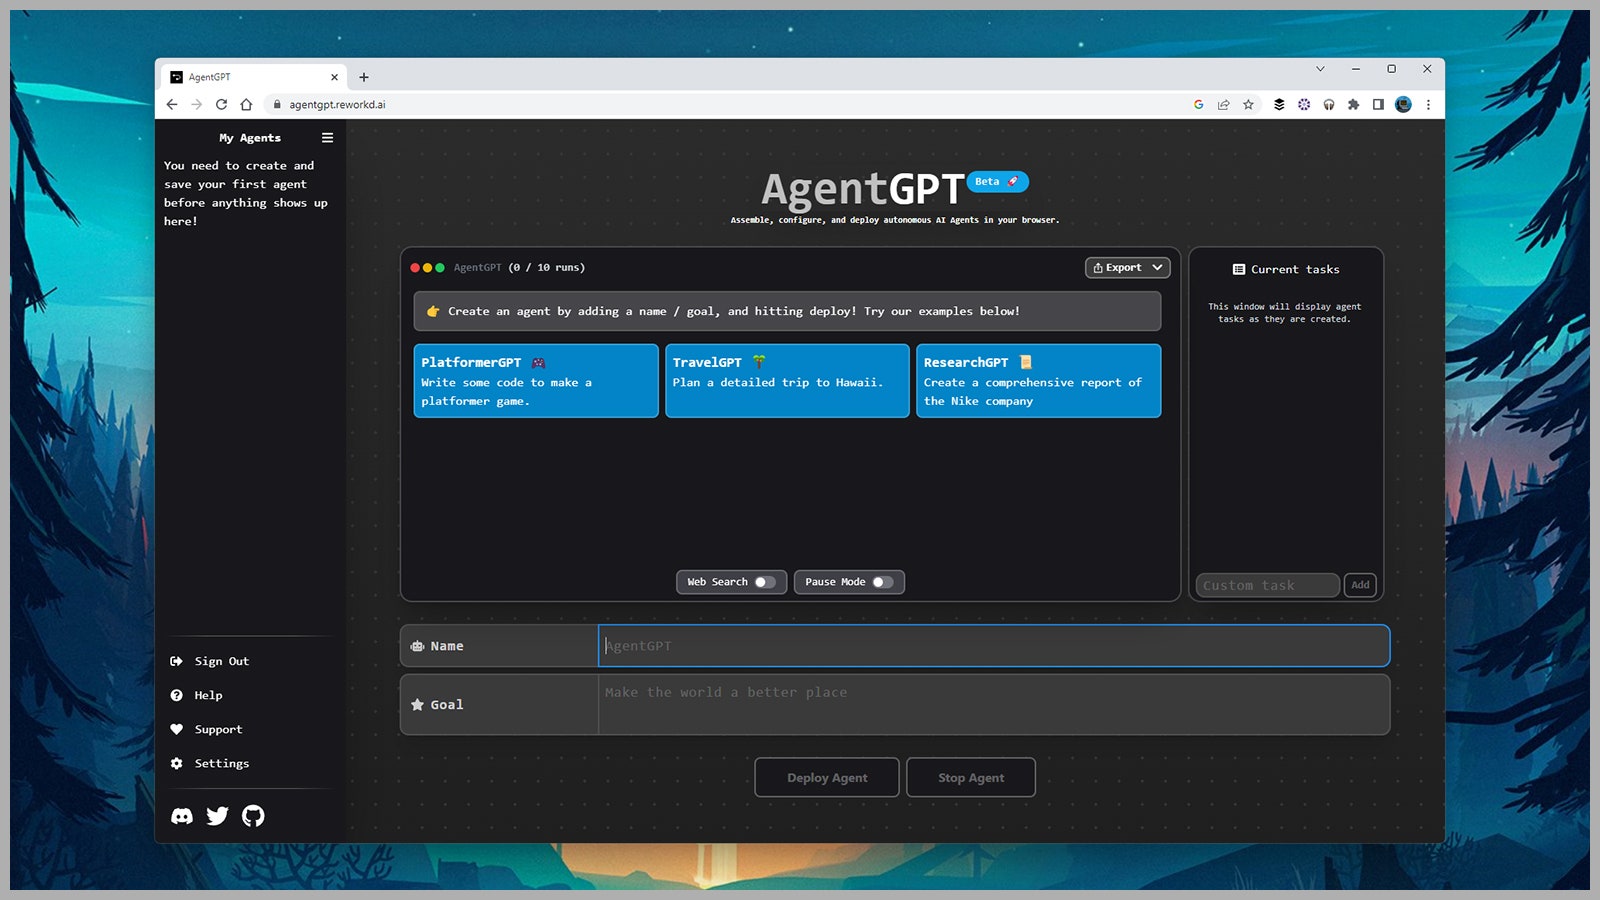Toggle the Web Search switch
The width and height of the screenshot is (1600, 900).
765,582
